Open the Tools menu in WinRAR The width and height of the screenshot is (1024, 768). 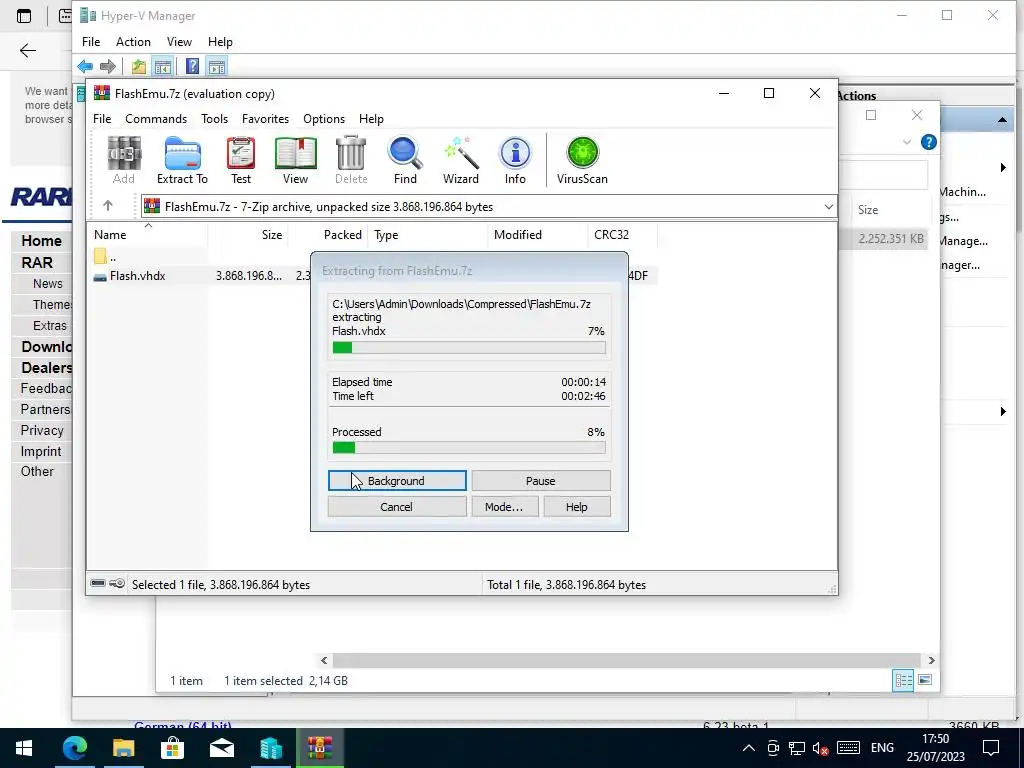(x=214, y=119)
